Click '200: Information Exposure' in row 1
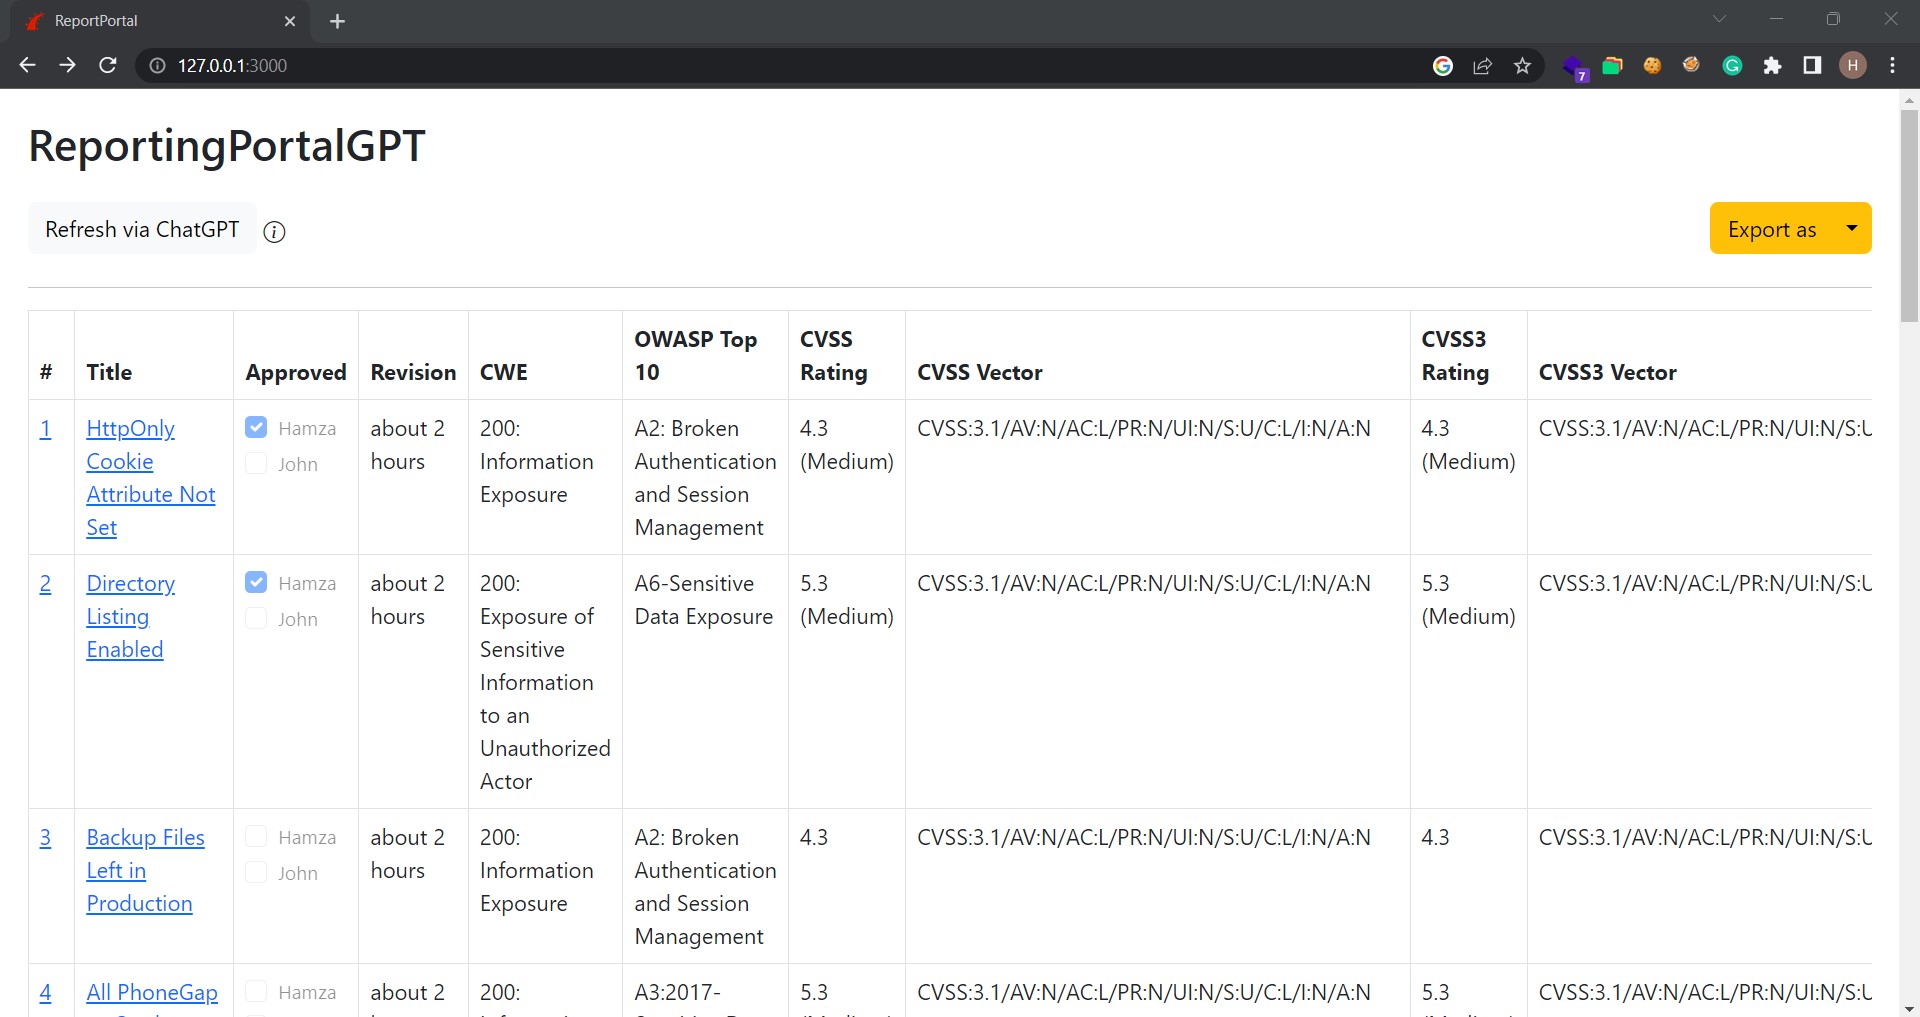The height and width of the screenshot is (1017, 1920). pos(537,461)
